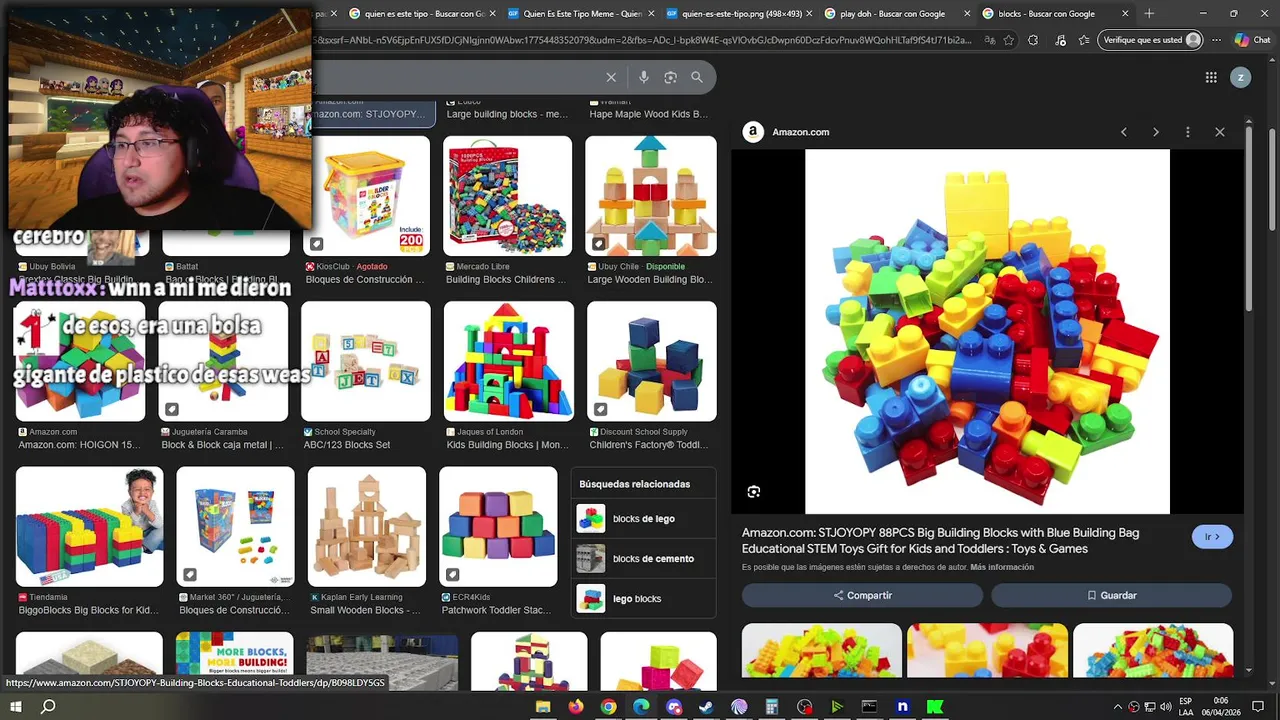Open Discount School Supply 'Children's Factory' image
The height and width of the screenshot is (720, 1280).
coord(652,361)
